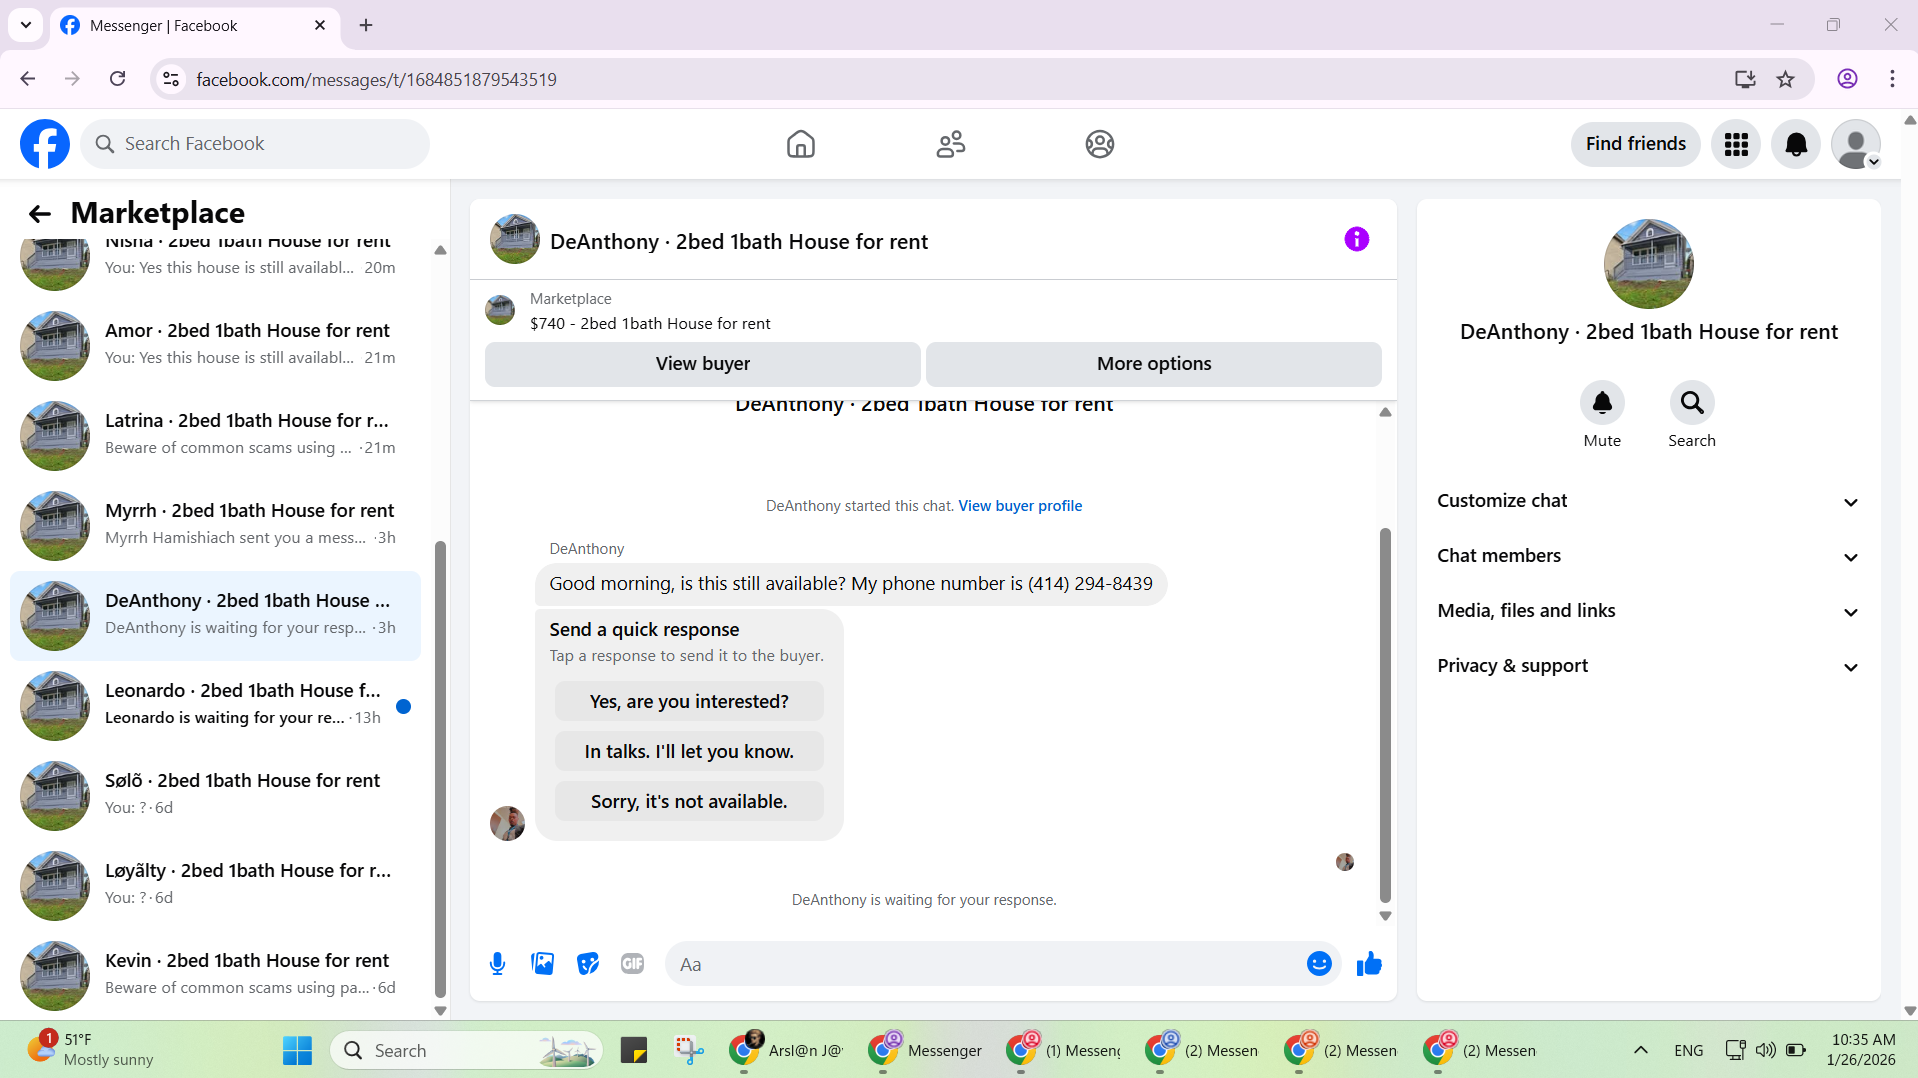Open the Facebook menu grid icon
Viewport: 1918px width, 1078px height.
coord(1736,144)
